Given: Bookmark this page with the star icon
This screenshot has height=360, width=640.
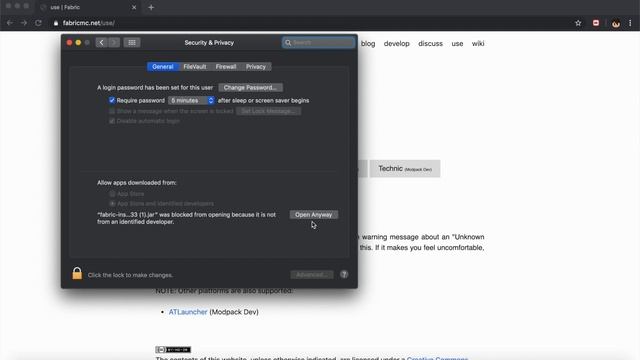Looking at the screenshot, I should (x=578, y=23).
